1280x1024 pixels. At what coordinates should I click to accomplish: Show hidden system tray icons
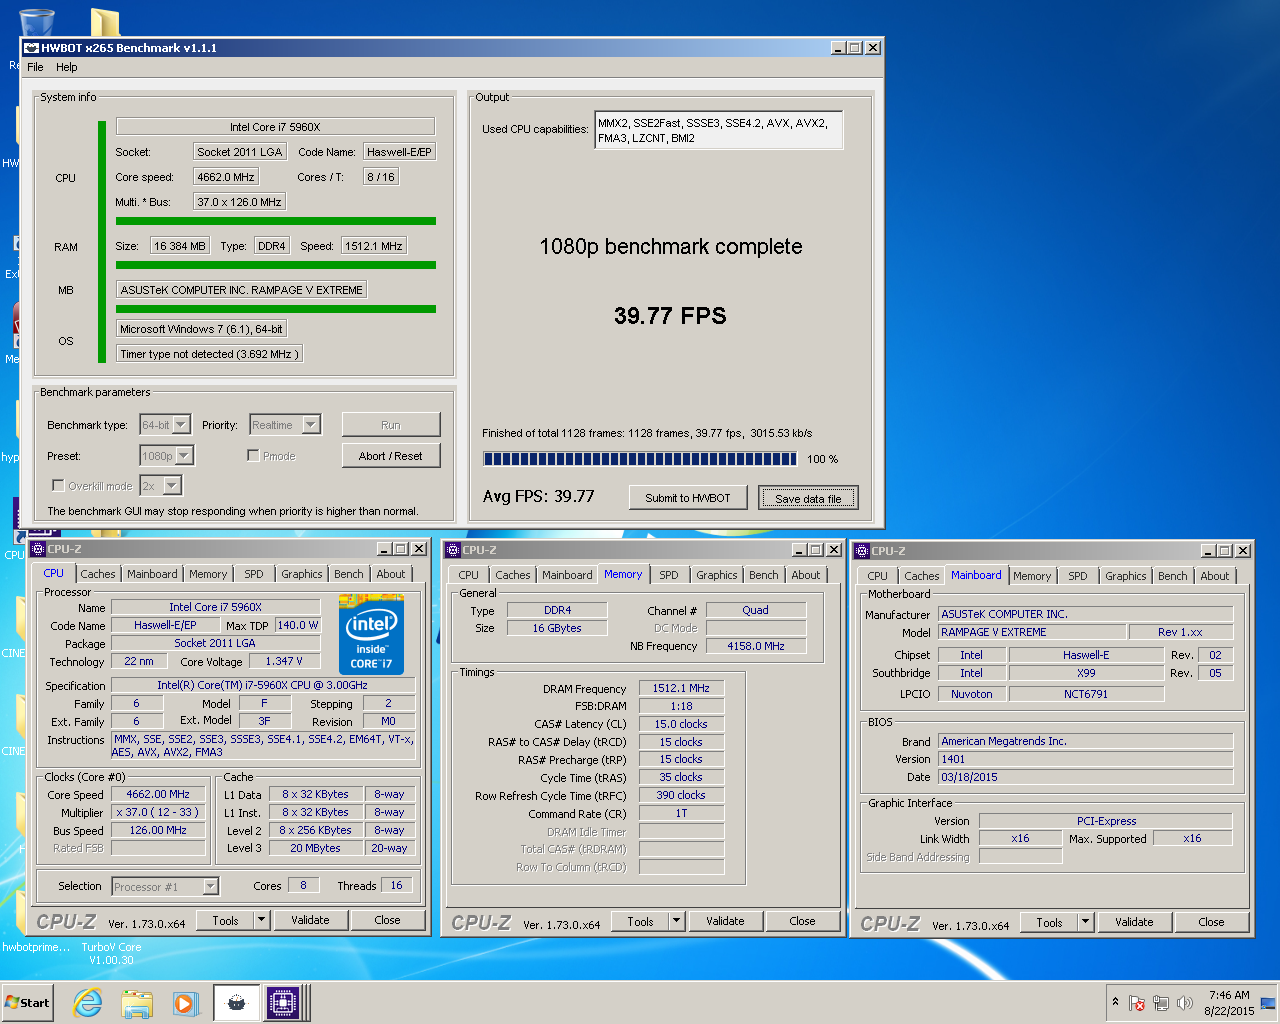[1115, 1002]
